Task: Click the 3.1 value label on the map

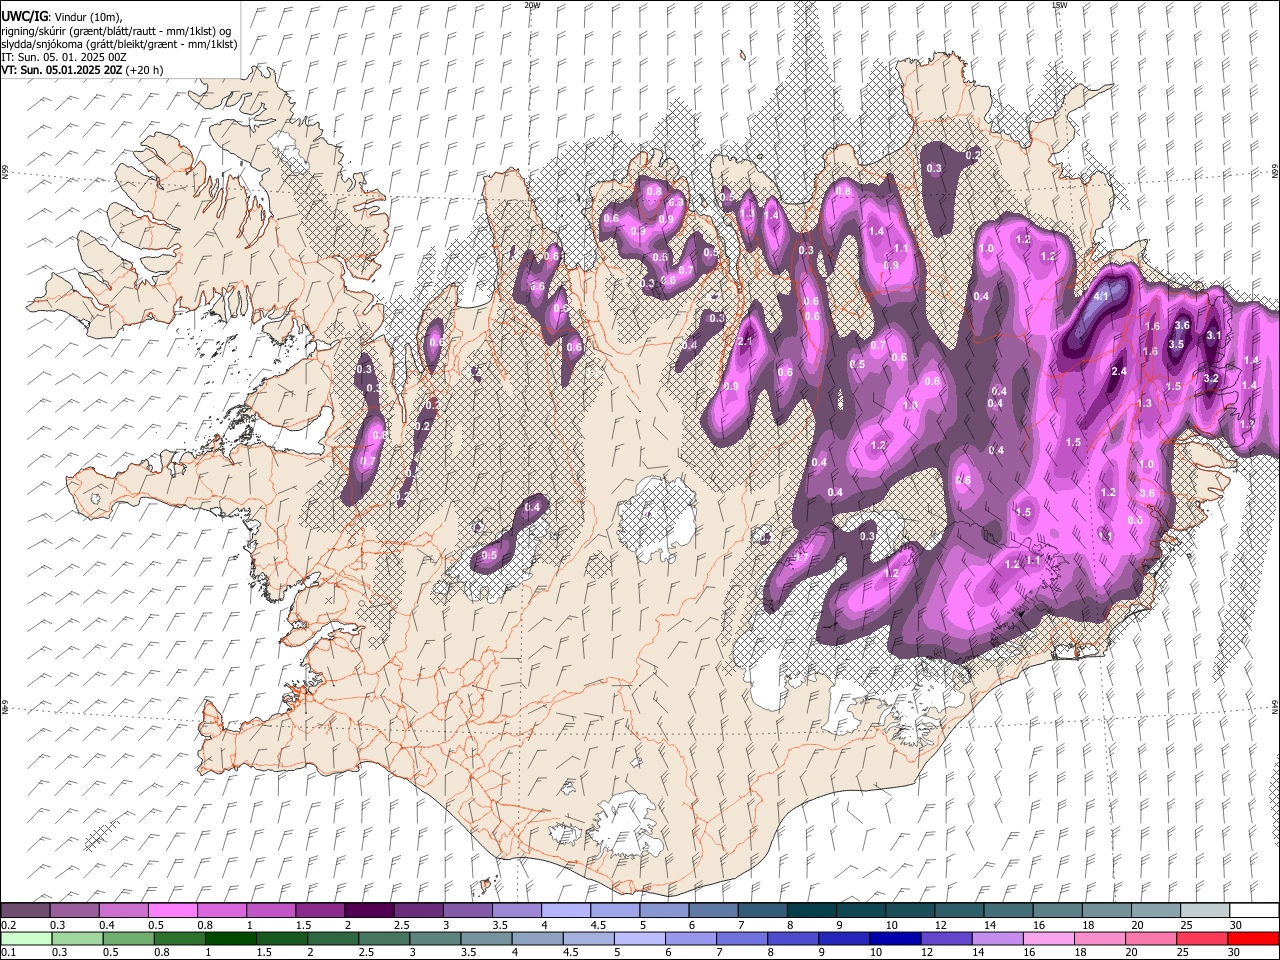Action: [1214, 336]
